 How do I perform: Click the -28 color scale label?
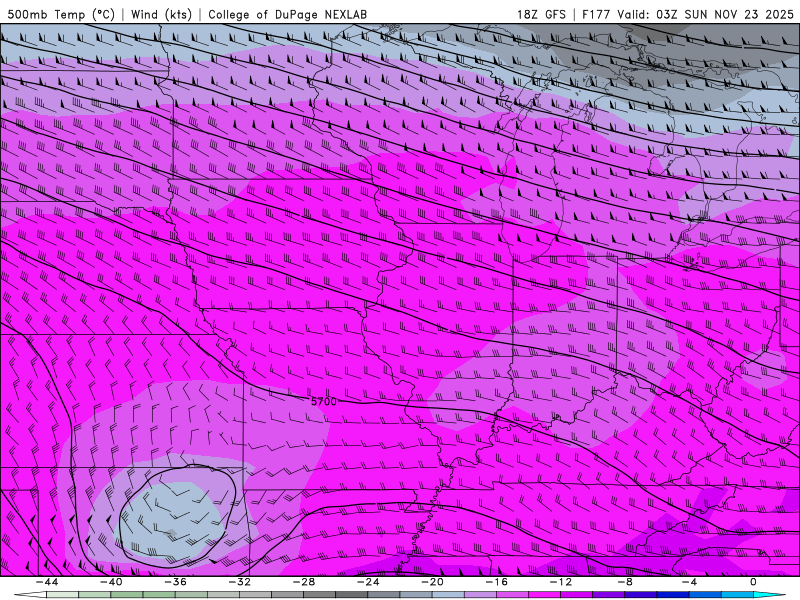(304, 582)
